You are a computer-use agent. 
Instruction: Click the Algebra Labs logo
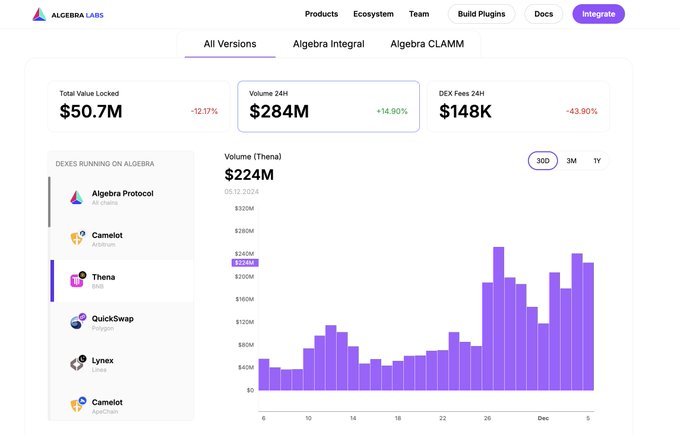tap(68, 15)
